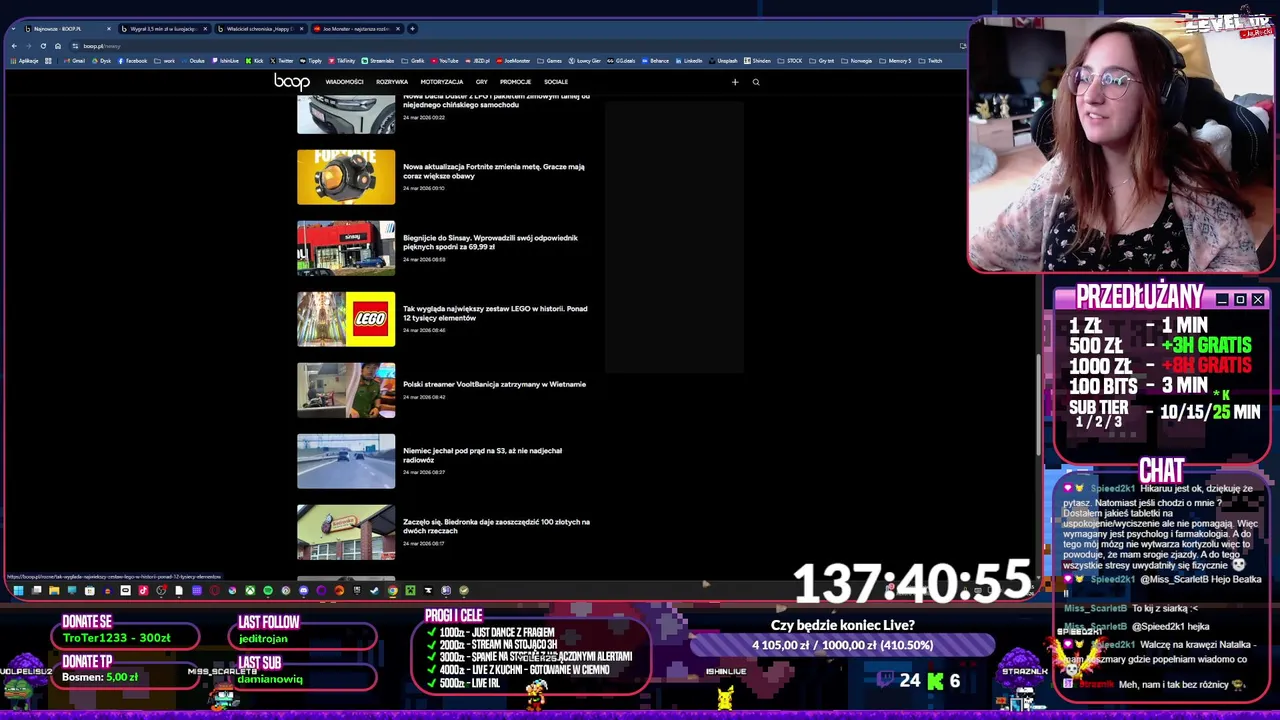This screenshot has height=720, width=1280.
Task: Expand the Grafik bookmarks folder
Action: point(412,61)
